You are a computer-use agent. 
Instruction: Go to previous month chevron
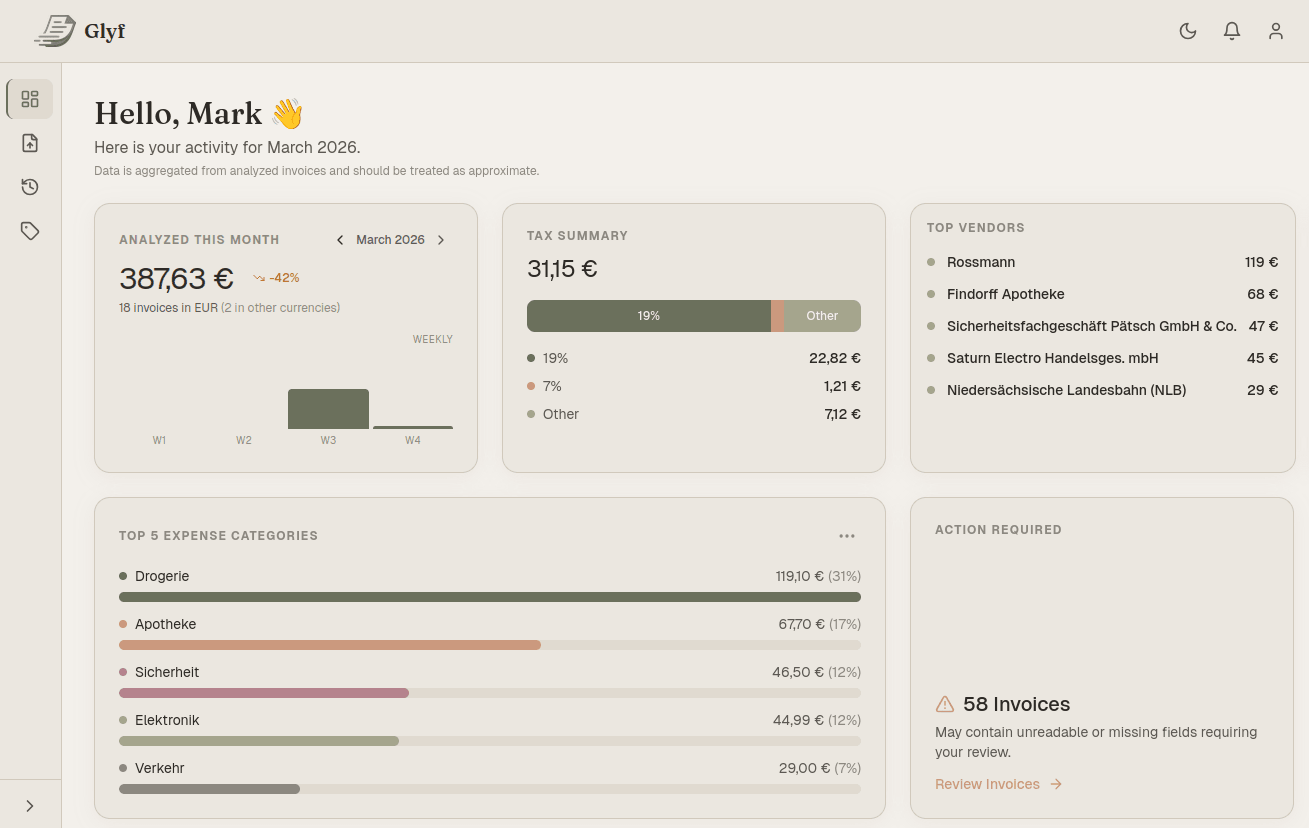click(x=340, y=240)
